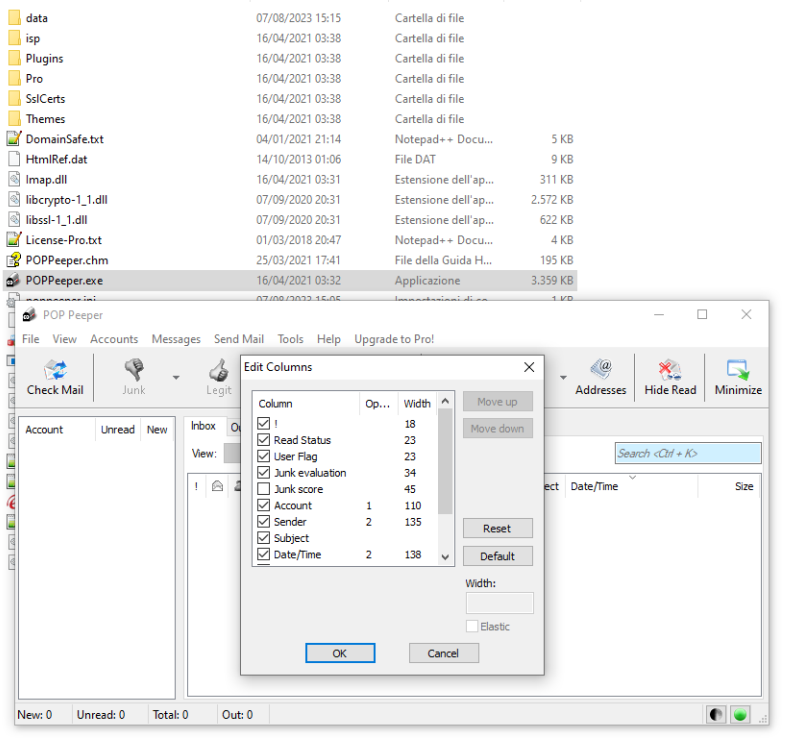Viewport: 786px width, 740px height.
Task: Uncheck the Read Status column checkbox
Action: point(264,440)
